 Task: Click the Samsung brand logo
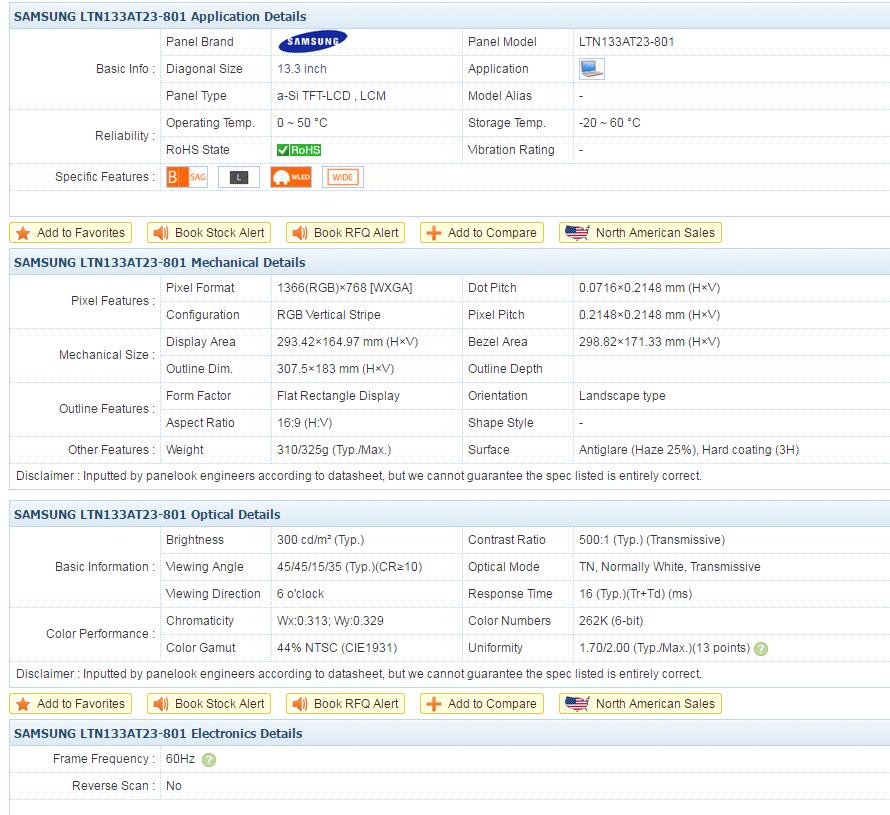point(313,41)
